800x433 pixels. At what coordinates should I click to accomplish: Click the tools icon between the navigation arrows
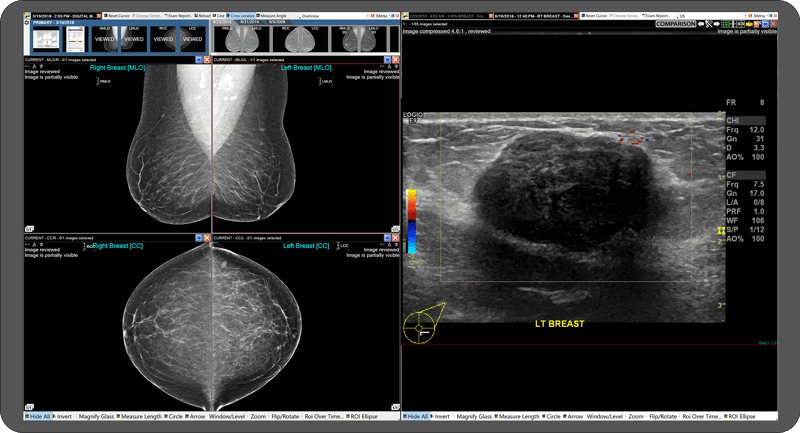coord(709,24)
